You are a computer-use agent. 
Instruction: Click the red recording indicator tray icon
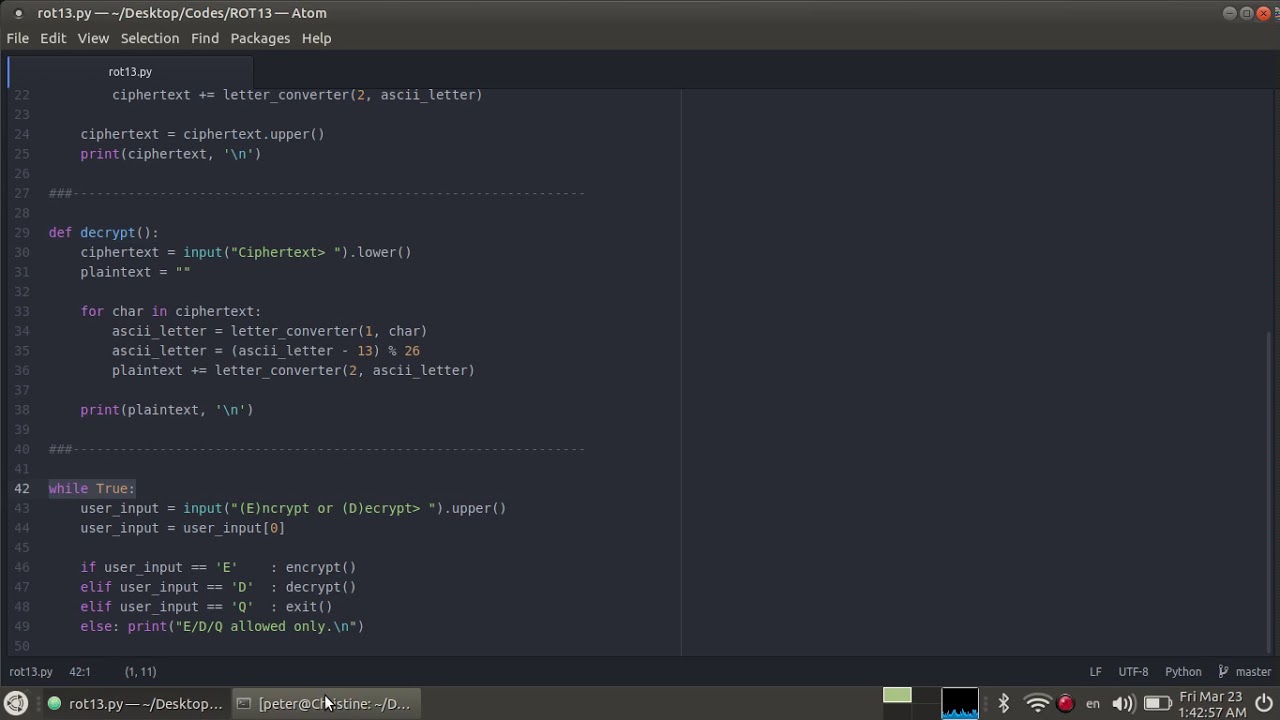[x=1065, y=704]
